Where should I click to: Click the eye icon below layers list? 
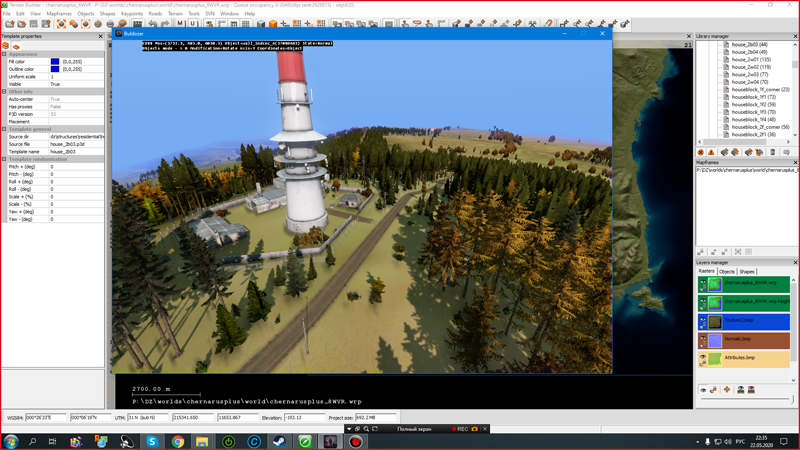[x=703, y=390]
